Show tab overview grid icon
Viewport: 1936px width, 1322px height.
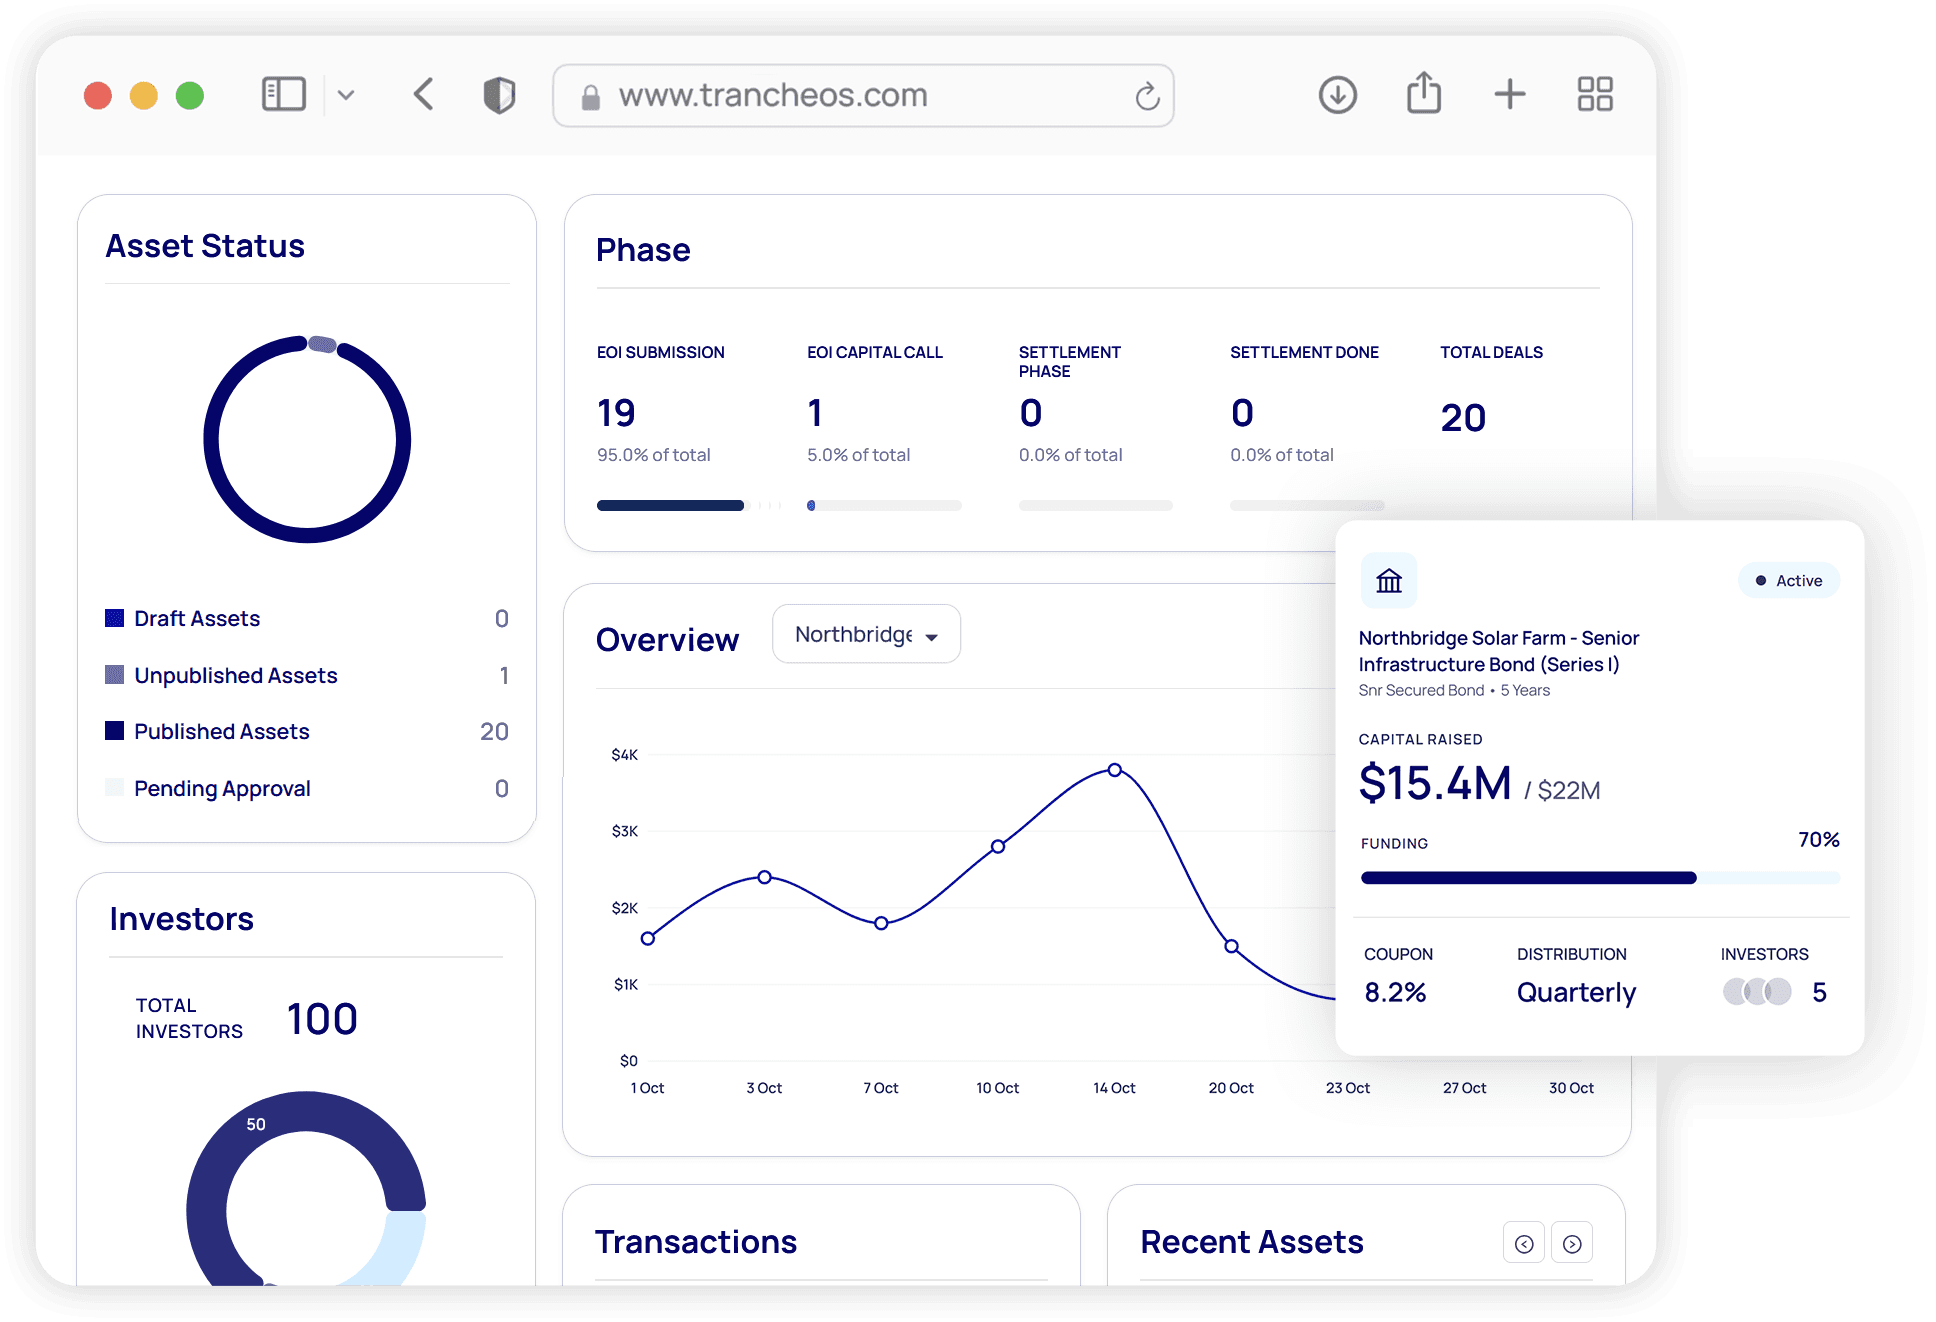[x=1595, y=95]
